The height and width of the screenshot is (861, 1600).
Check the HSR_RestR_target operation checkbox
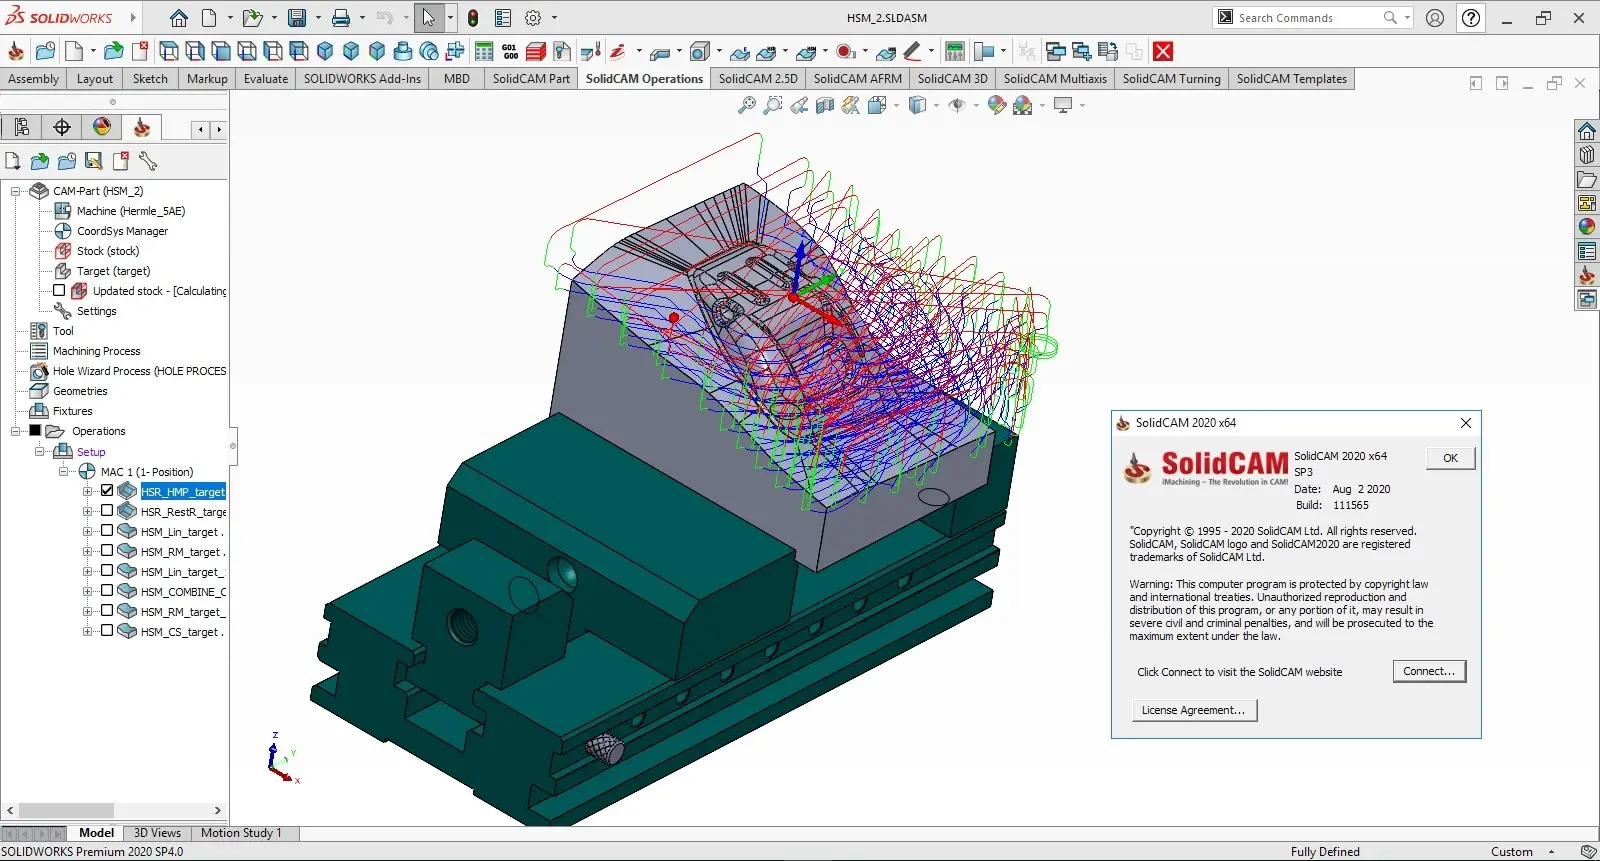tap(107, 511)
